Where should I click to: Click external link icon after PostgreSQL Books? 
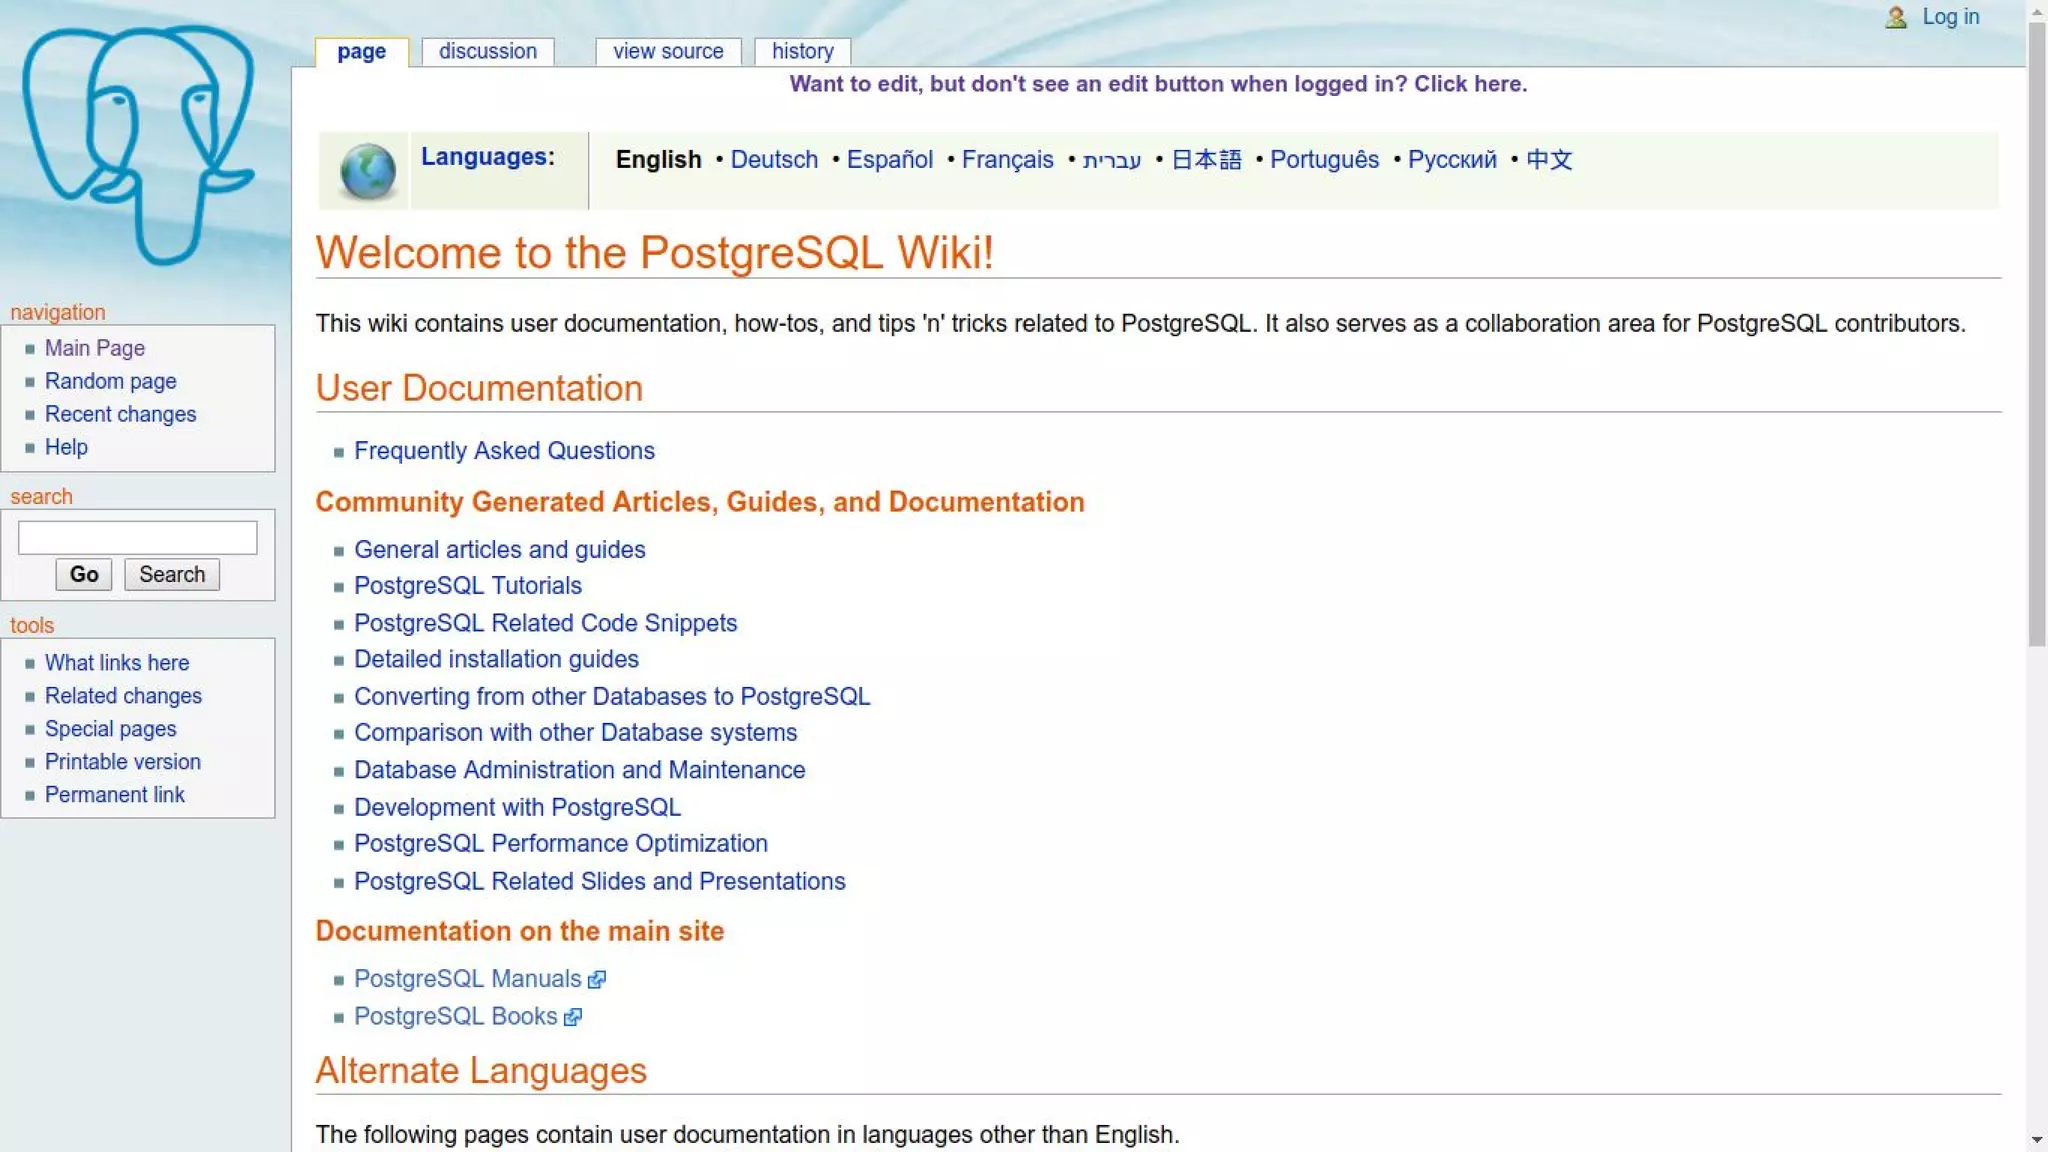(x=573, y=1017)
